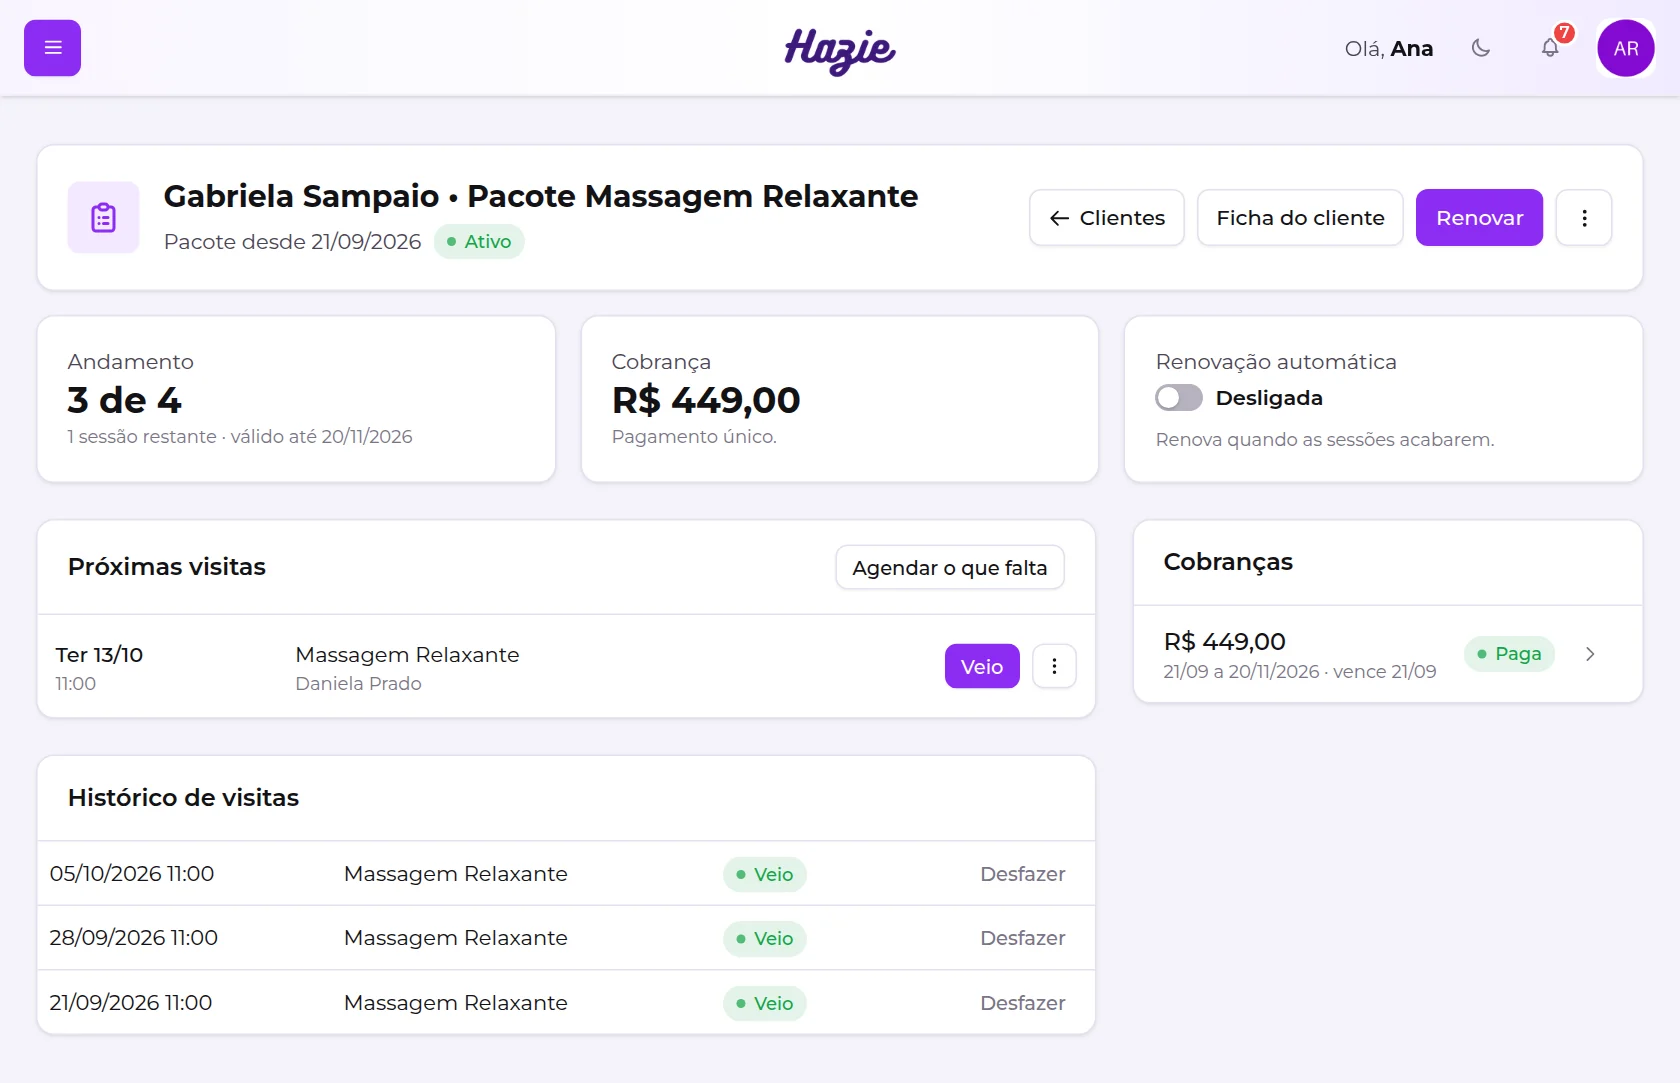Screen dimensions: 1680x1083
Task: Click the Hazie logo
Action: [x=840, y=50]
